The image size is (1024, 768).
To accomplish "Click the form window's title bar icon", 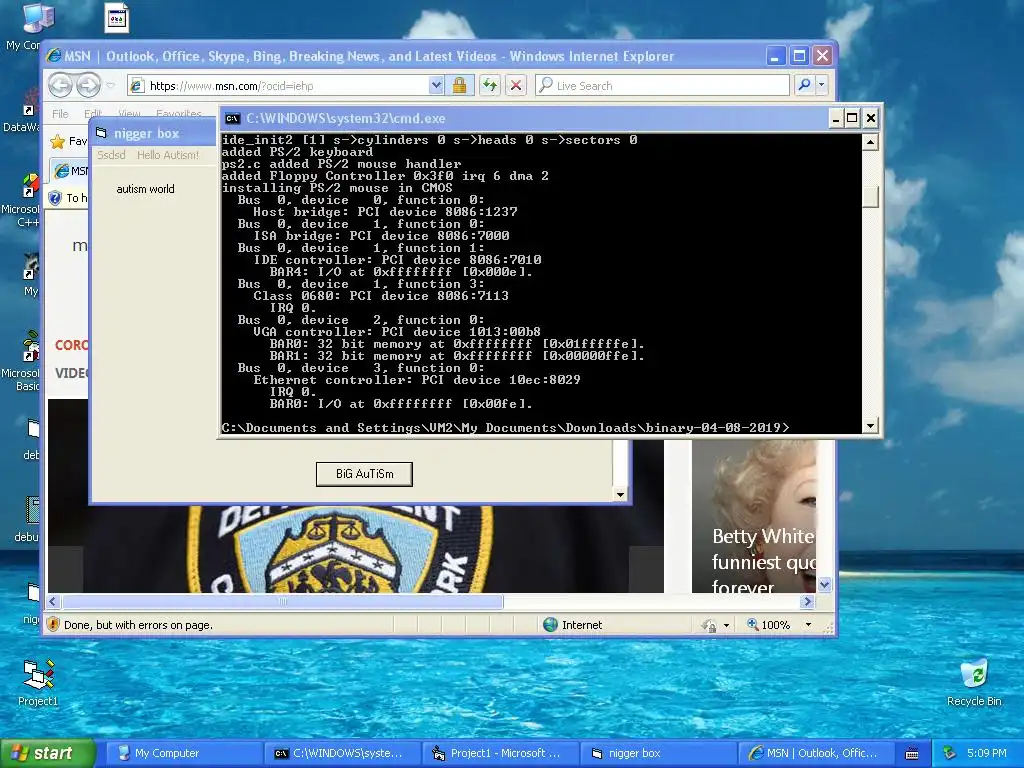I will click(x=101, y=133).
